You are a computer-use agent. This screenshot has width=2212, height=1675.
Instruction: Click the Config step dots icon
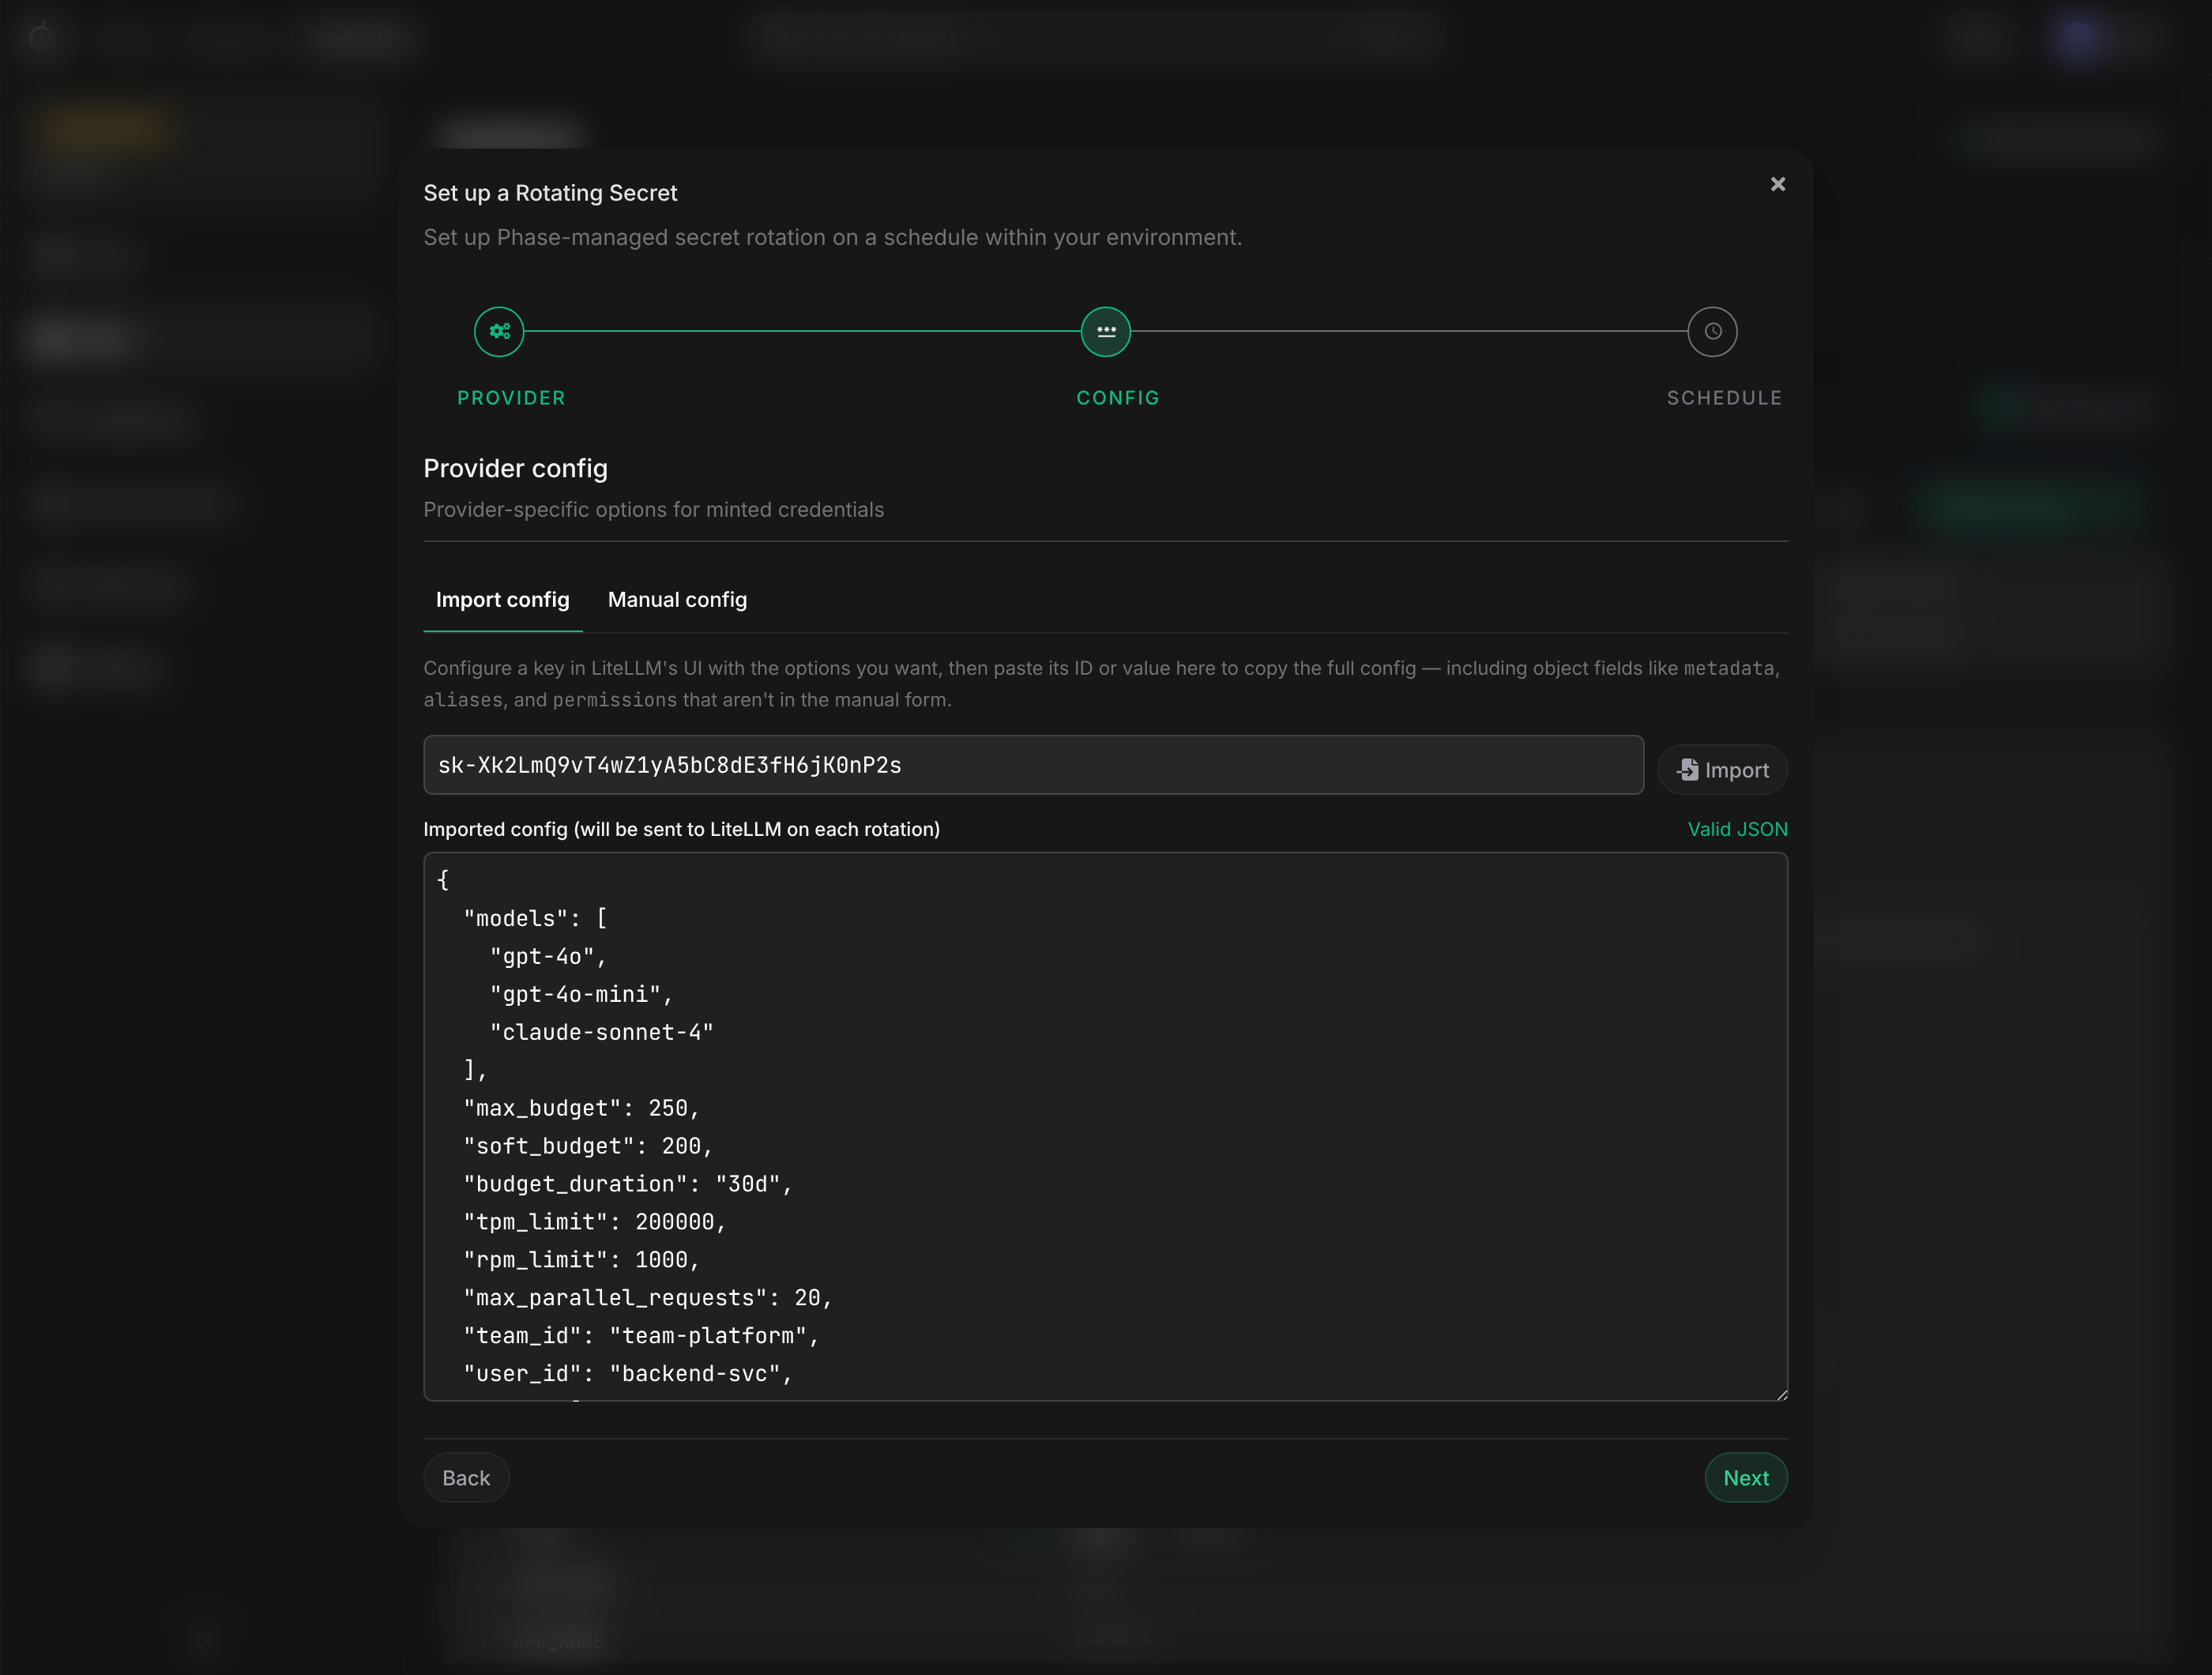point(1105,331)
